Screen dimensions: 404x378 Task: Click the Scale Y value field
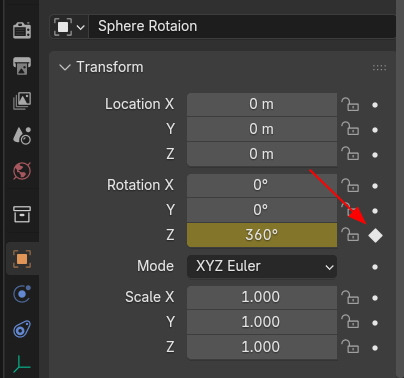click(x=262, y=322)
